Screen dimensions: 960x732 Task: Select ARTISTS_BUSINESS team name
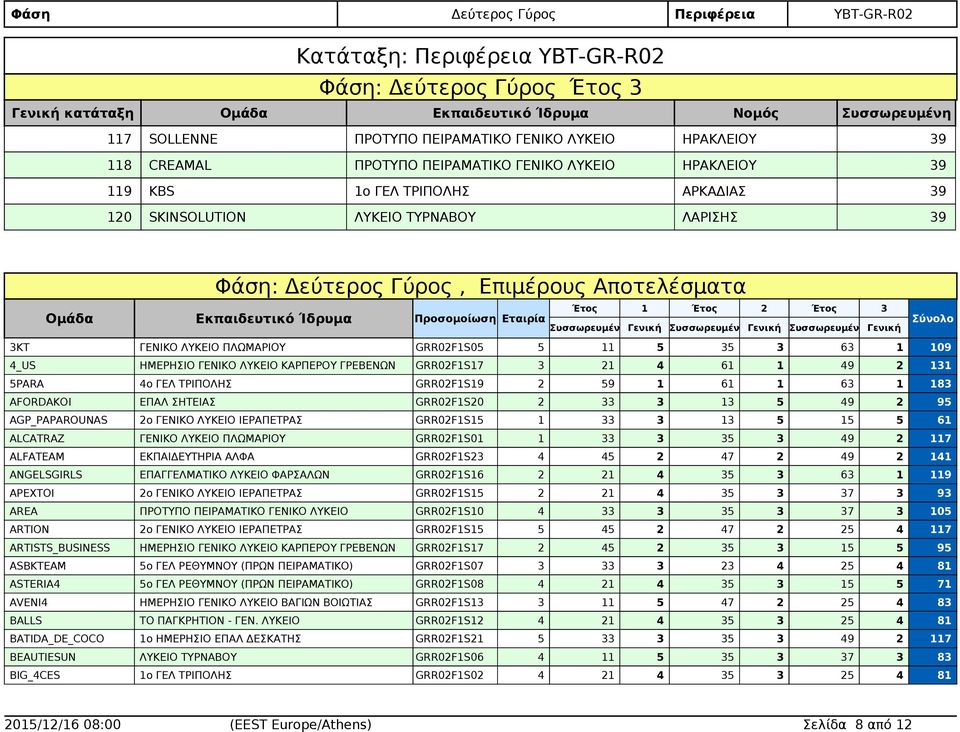[59, 548]
